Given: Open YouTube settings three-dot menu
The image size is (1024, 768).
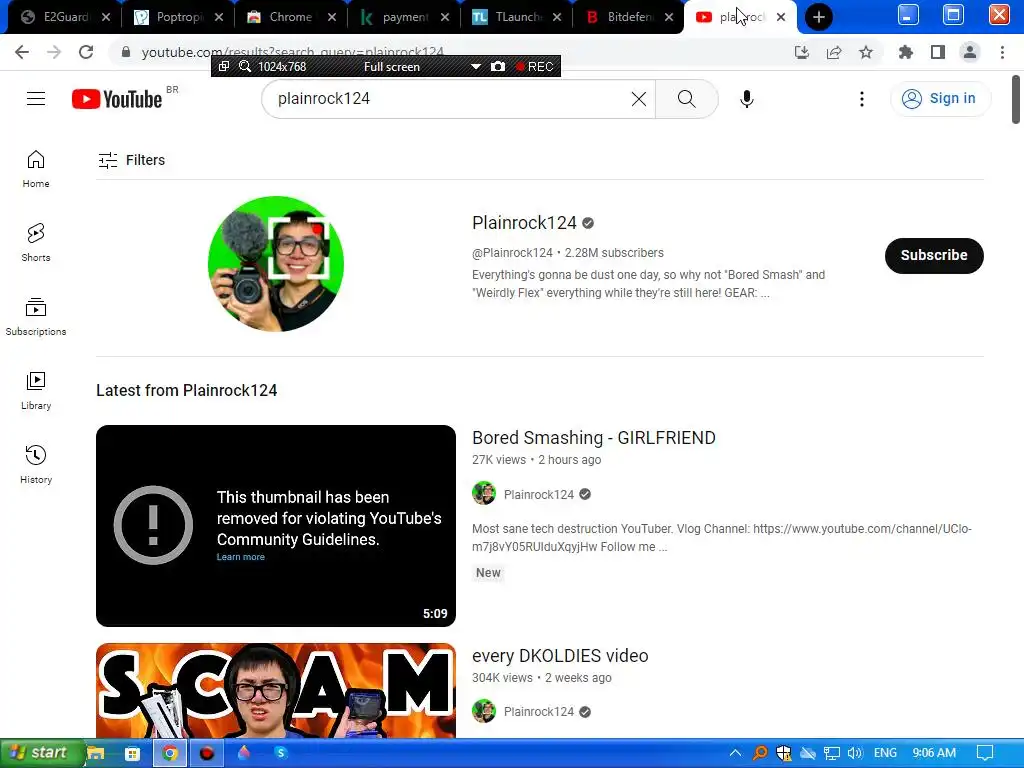Looking at the screenshot, I should point(862,99).
